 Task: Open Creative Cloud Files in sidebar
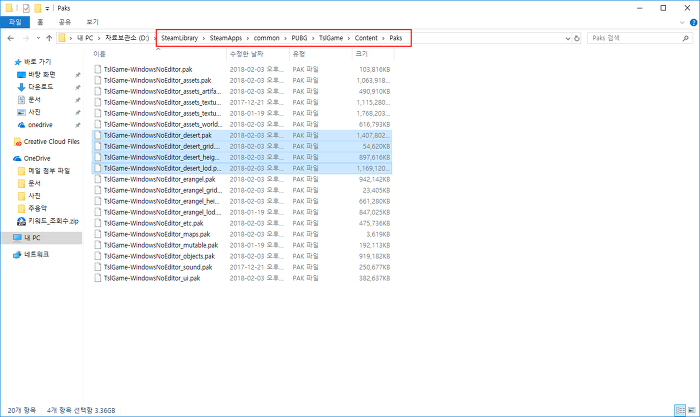tap(51, 142)
